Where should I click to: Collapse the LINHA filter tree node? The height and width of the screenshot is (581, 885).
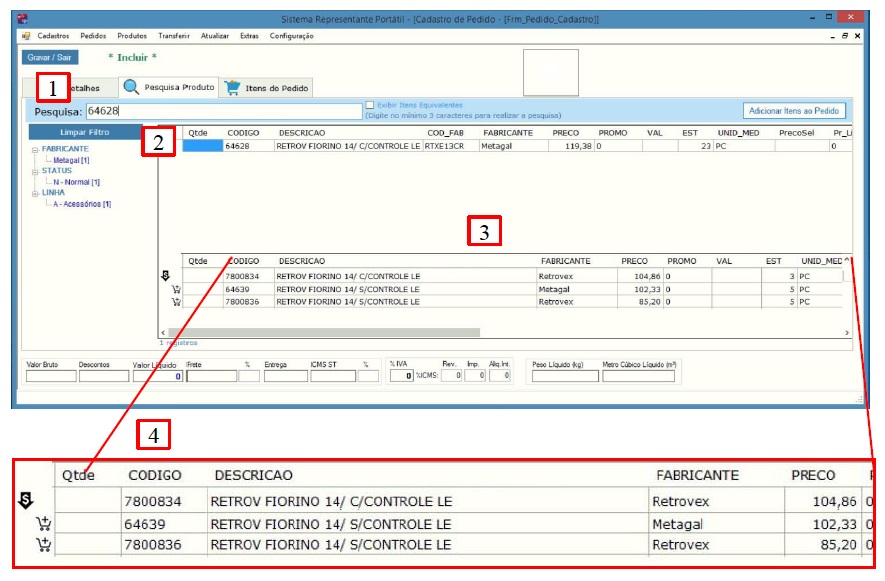35,193
